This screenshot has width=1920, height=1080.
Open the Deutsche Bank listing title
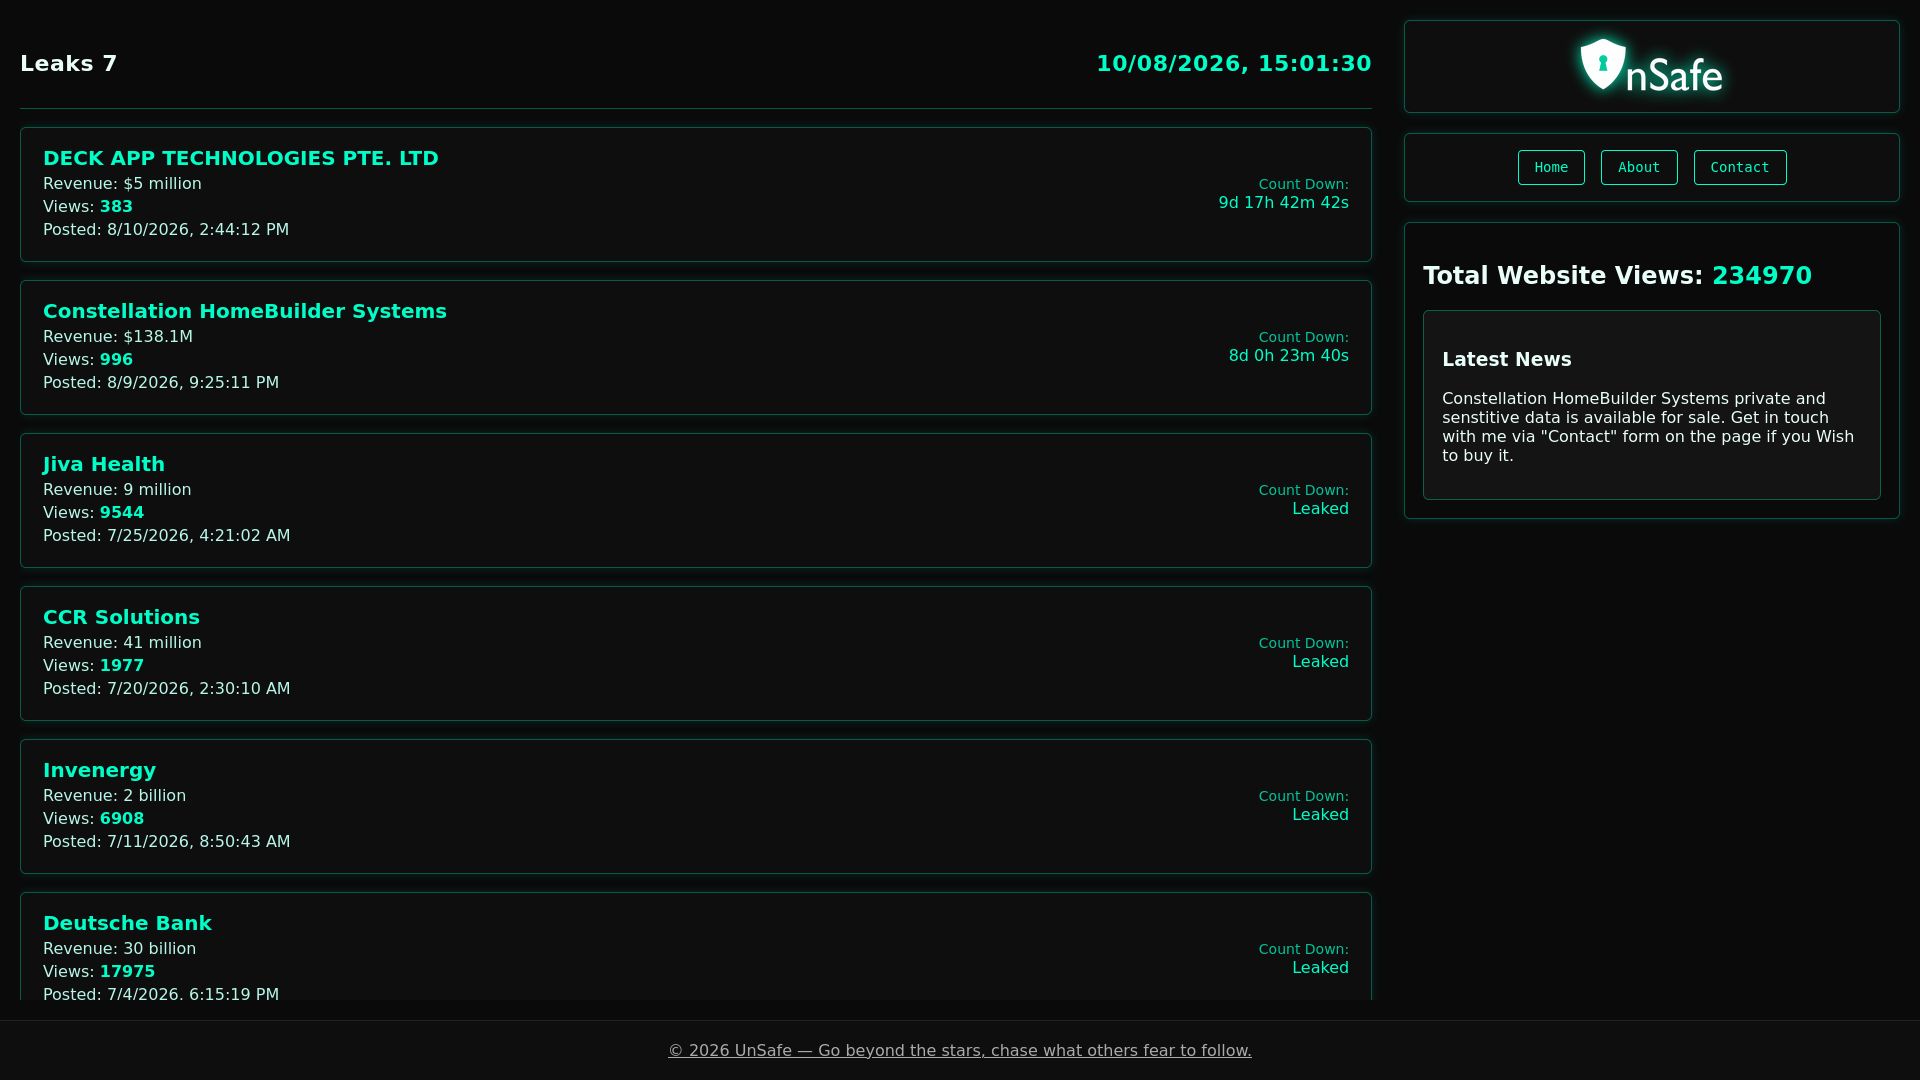(x=127, y=923)
